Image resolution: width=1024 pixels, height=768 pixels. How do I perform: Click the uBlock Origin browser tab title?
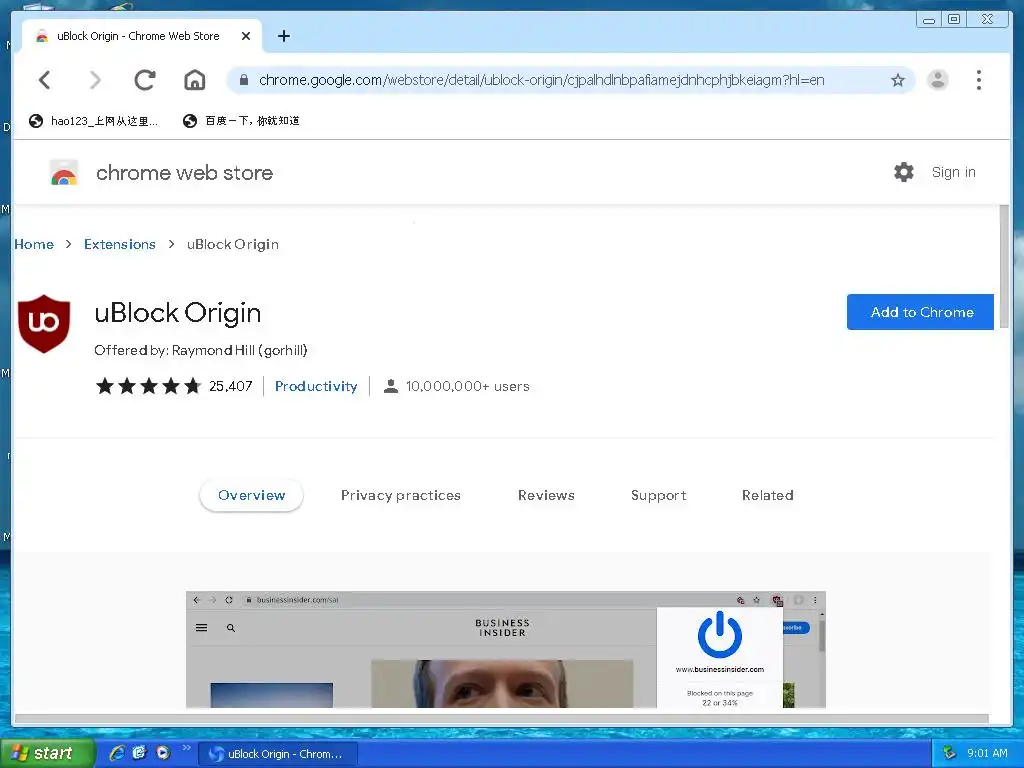pos(138,36)
